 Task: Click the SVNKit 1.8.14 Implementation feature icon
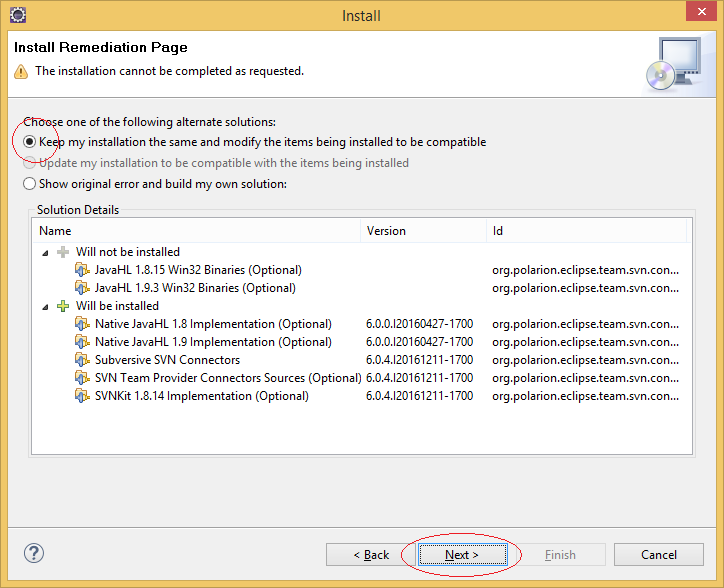82,396
